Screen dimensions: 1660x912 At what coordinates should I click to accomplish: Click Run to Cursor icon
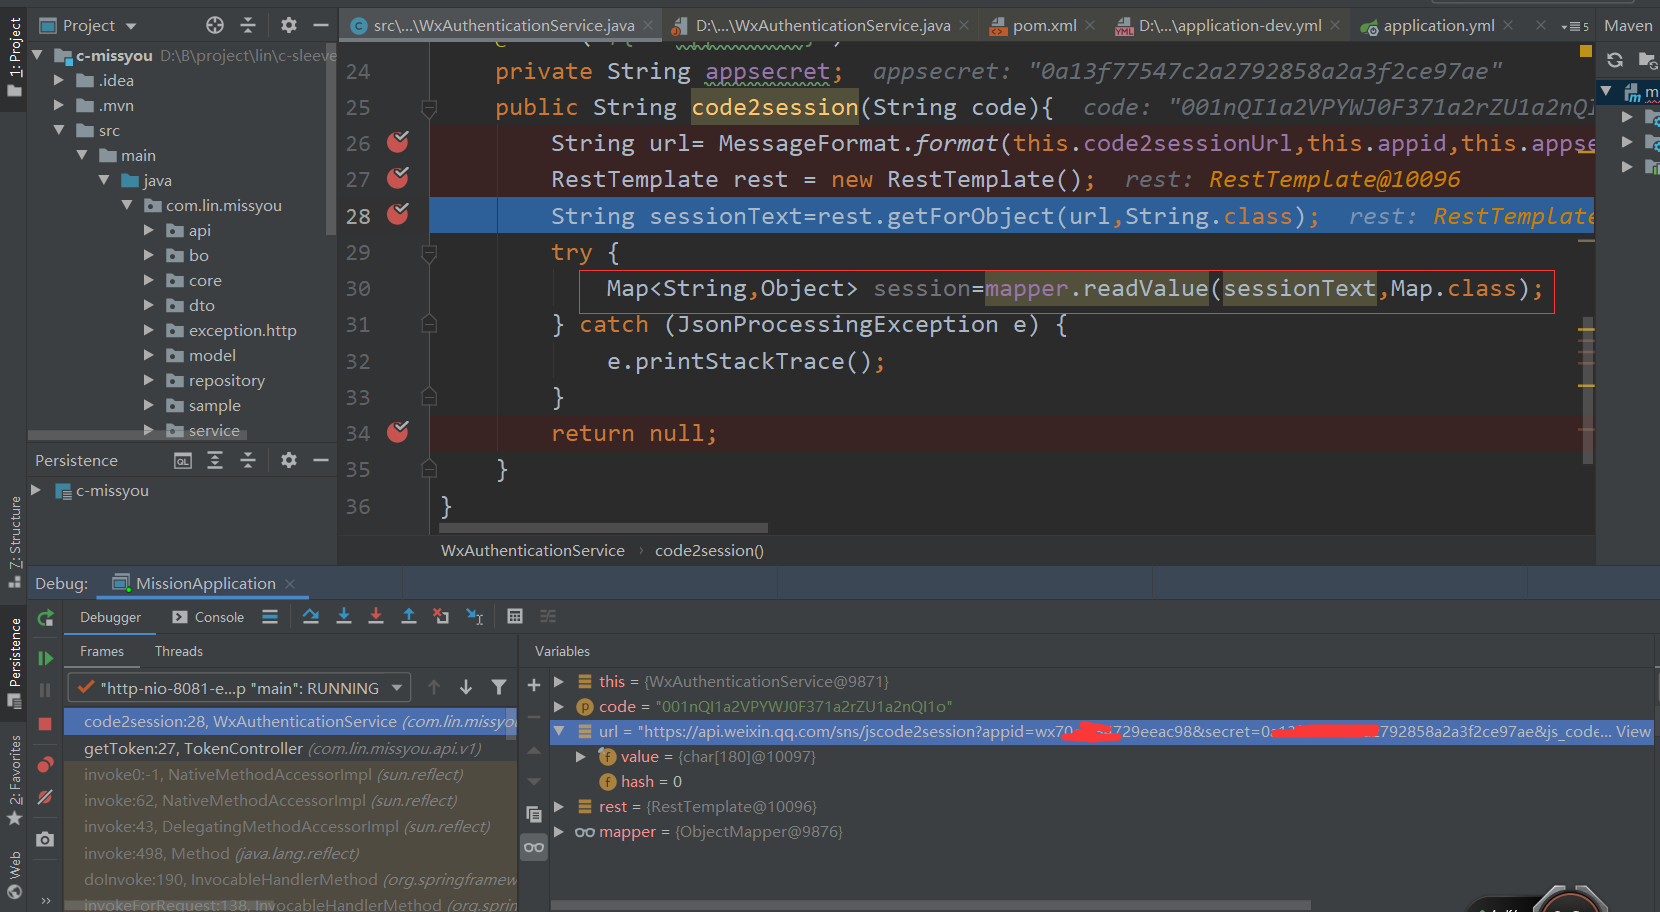click(x=475, y=616)
